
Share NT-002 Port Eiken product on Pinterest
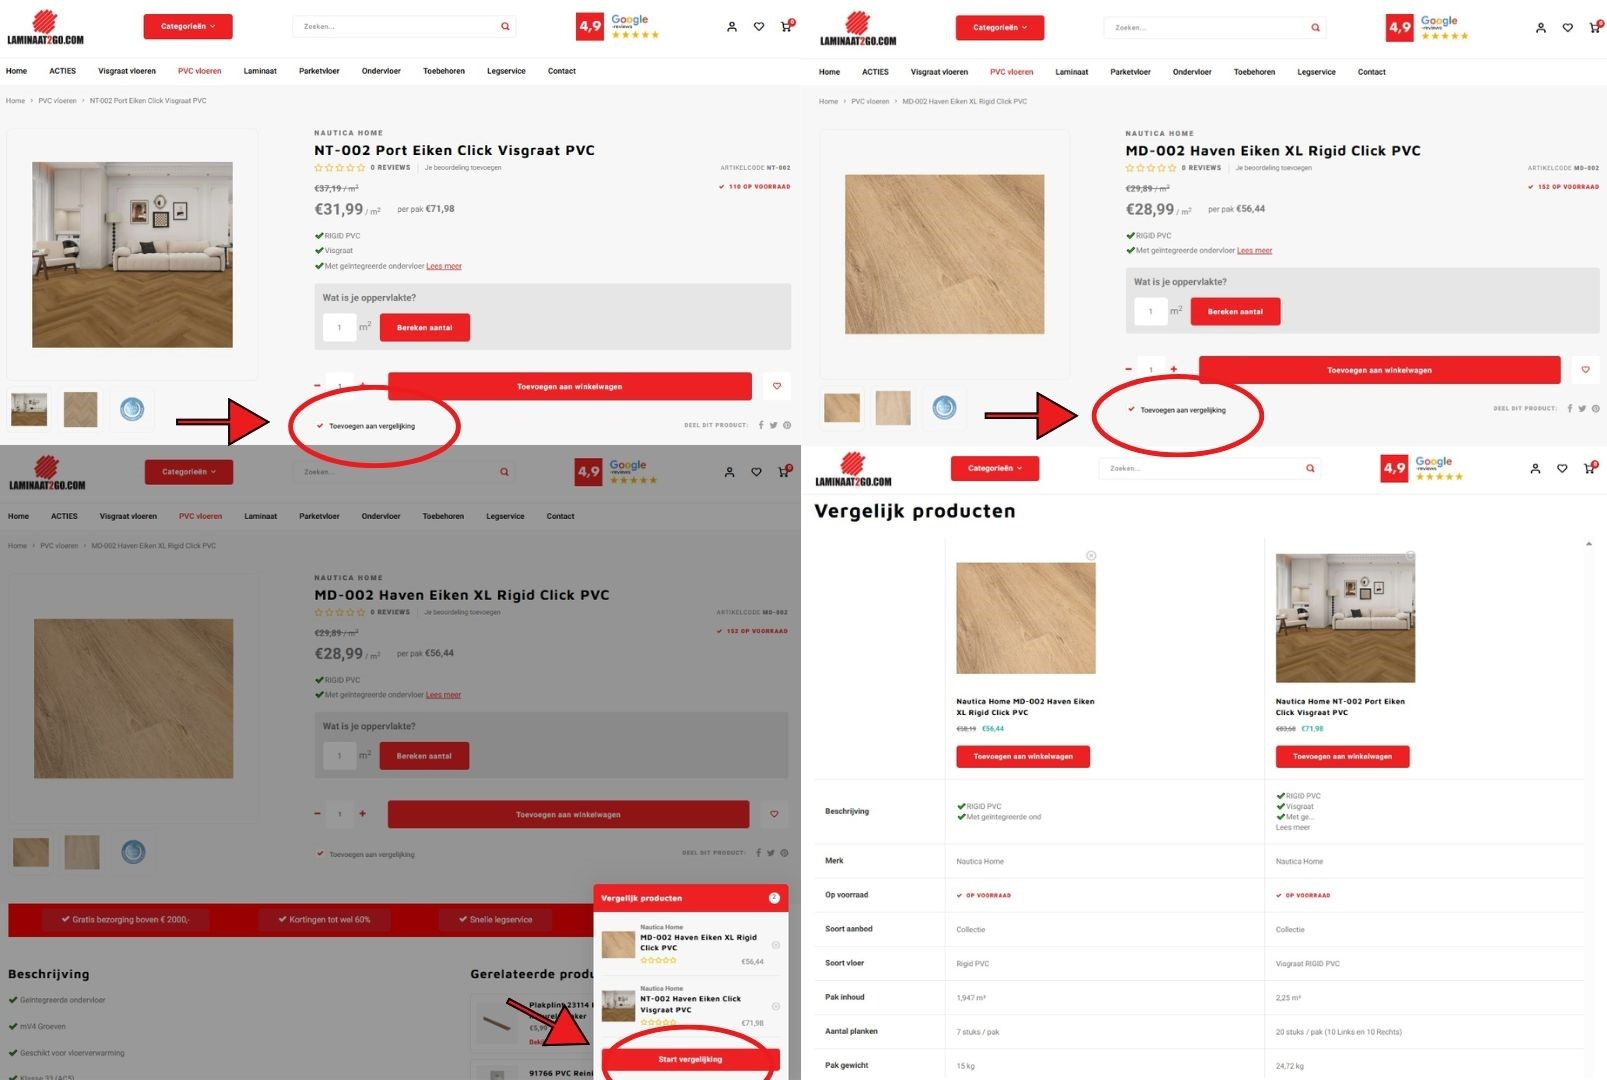(787, 425)
